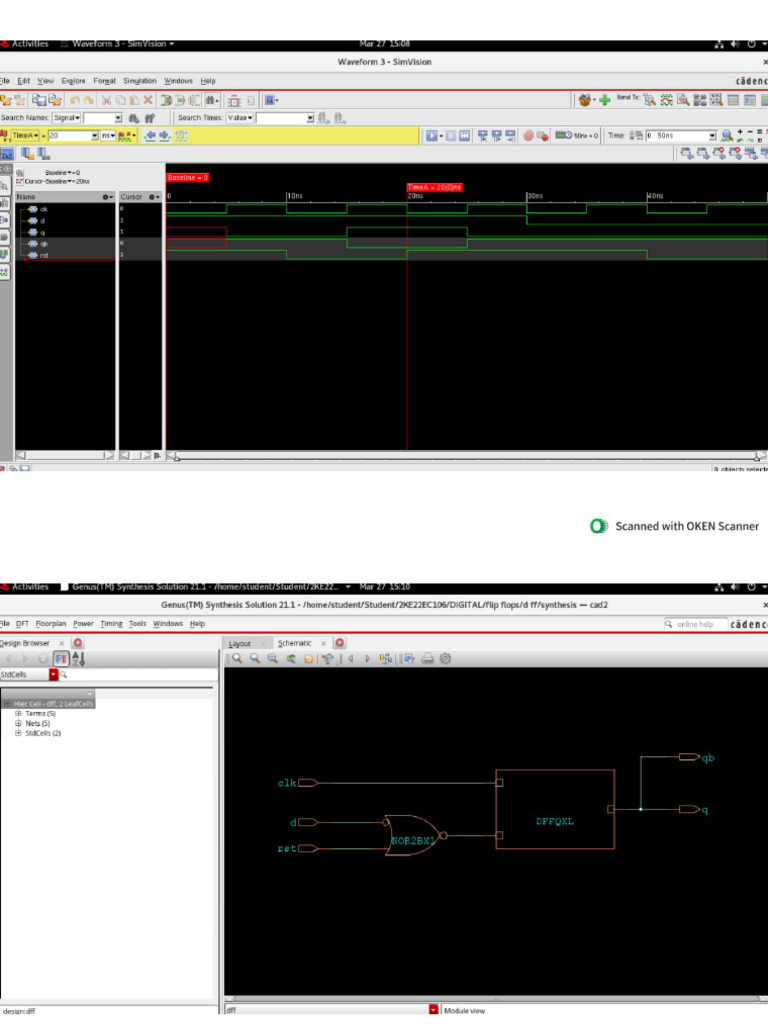Open the StdCells filter dropdown
The image size is (768, 1024).
pos(54,675)
